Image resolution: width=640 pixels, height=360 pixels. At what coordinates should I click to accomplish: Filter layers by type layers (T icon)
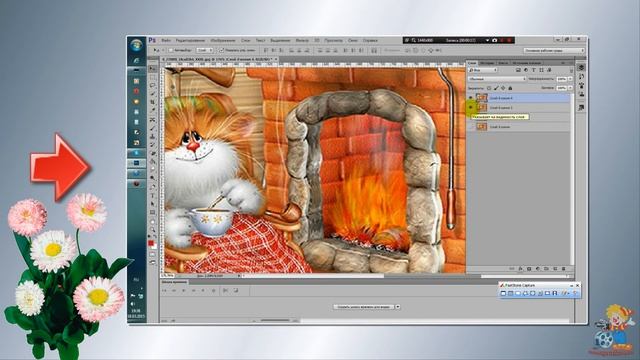534,70
